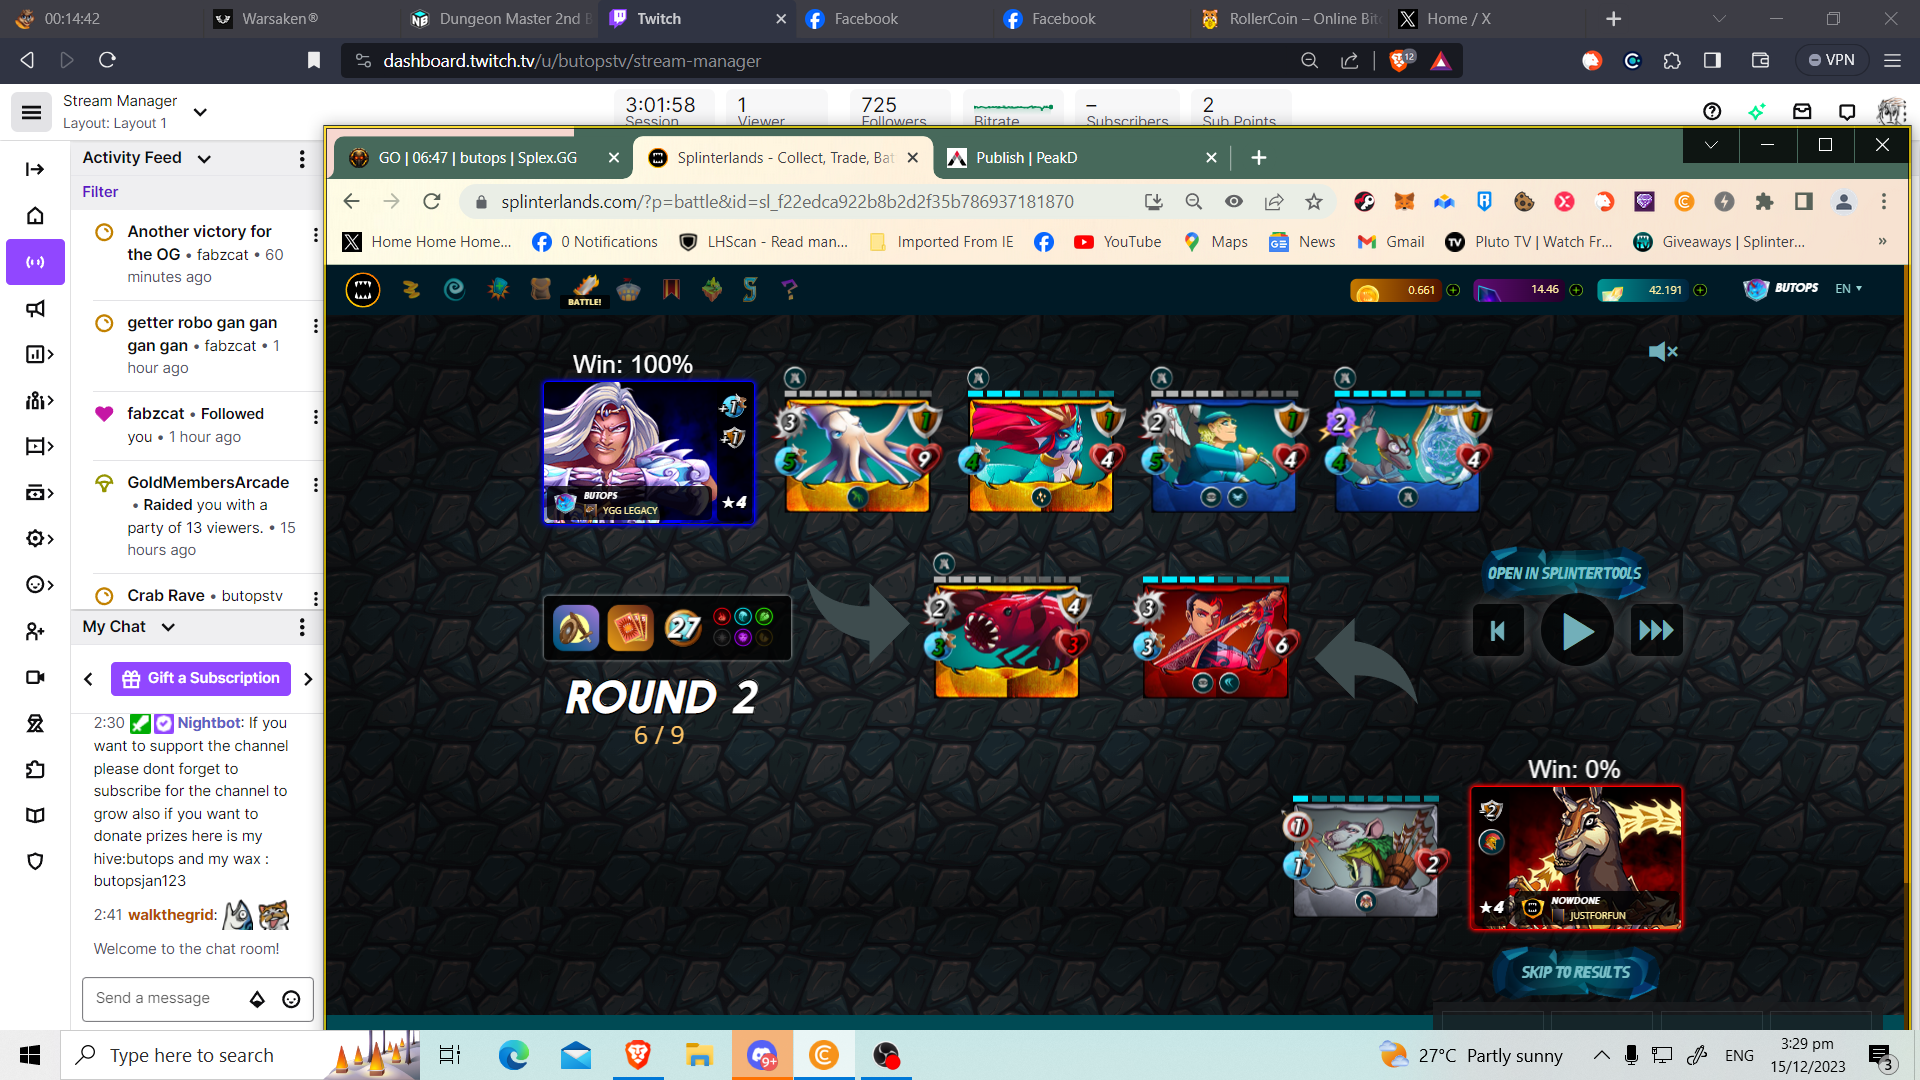Open Activity Feed panel options menu
The height and width of the screenshot is (1080, 1920).
302,159
